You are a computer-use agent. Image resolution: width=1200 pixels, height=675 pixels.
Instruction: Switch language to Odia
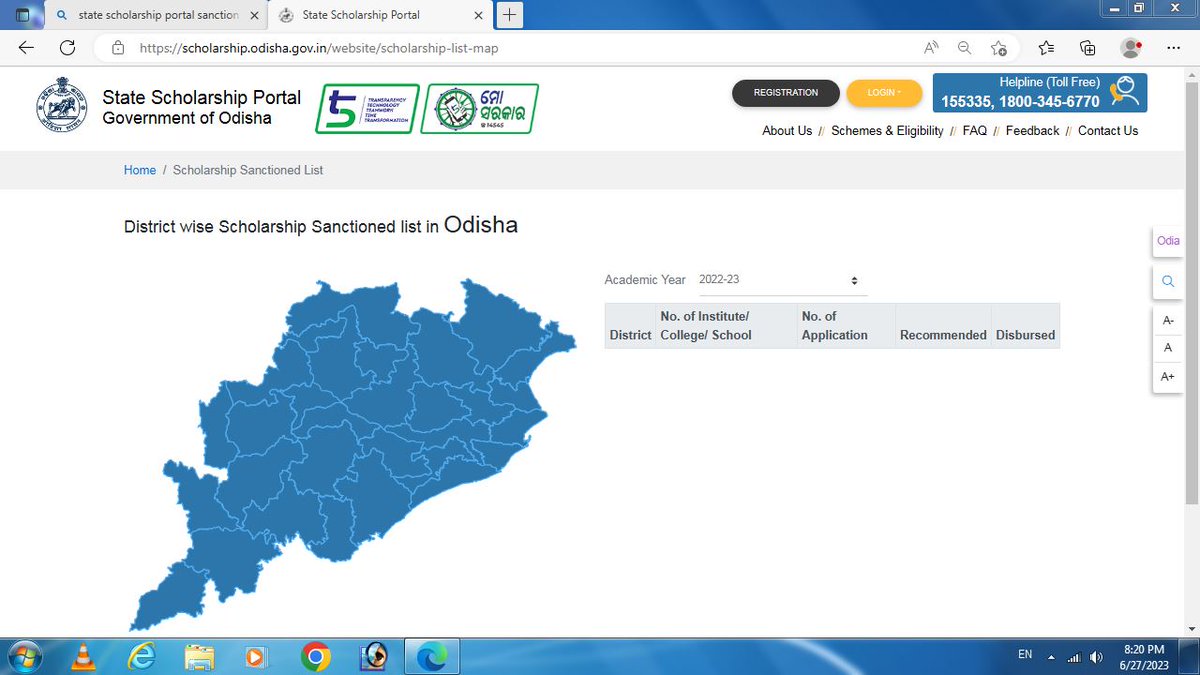point(1168,241)
